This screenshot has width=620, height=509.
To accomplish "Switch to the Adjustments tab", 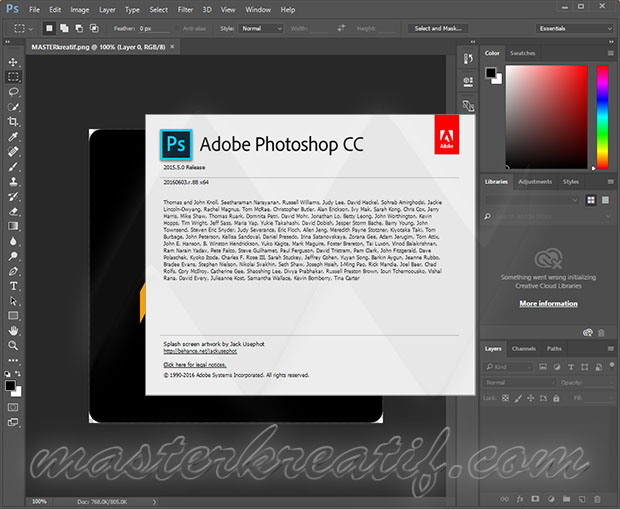I will pyautogui.click(x=535, y=182).
